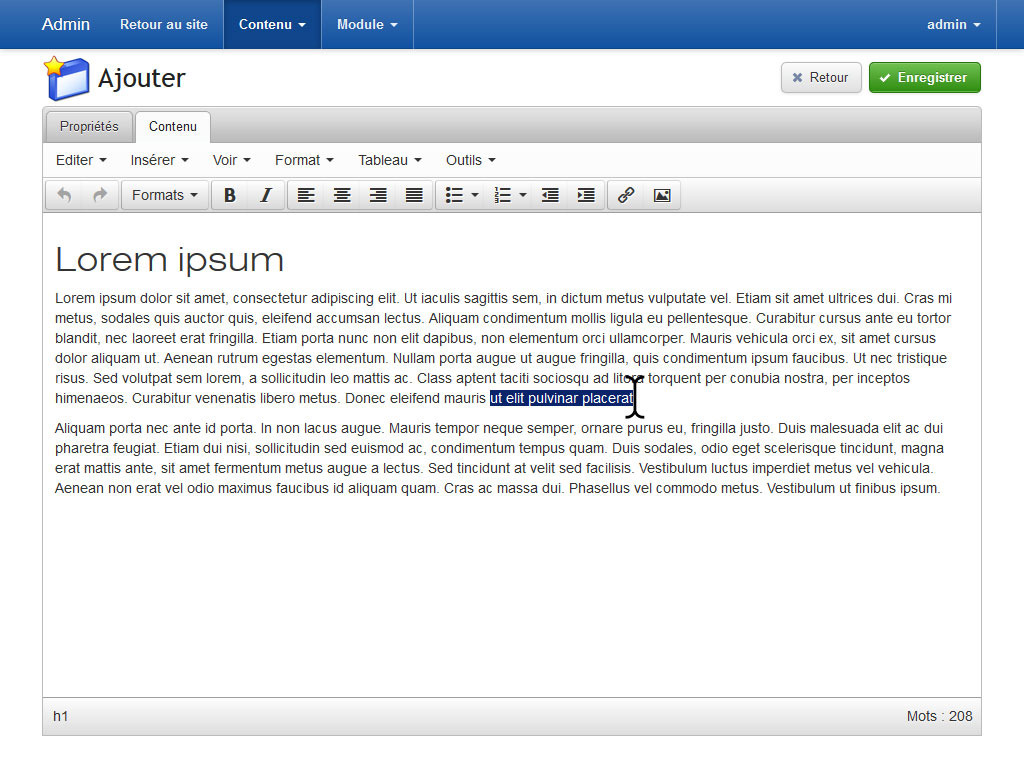The image size is (1024, 775).
Task: Open the Formats dropdown
Action: [165, 195]
